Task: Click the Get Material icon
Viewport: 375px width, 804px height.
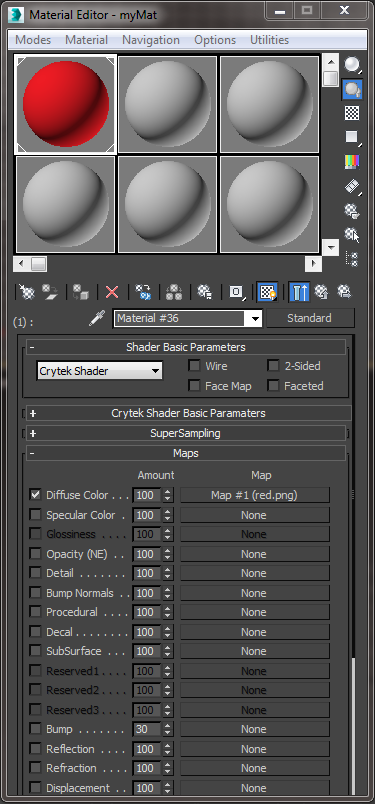Action: (x=26, y=292)
